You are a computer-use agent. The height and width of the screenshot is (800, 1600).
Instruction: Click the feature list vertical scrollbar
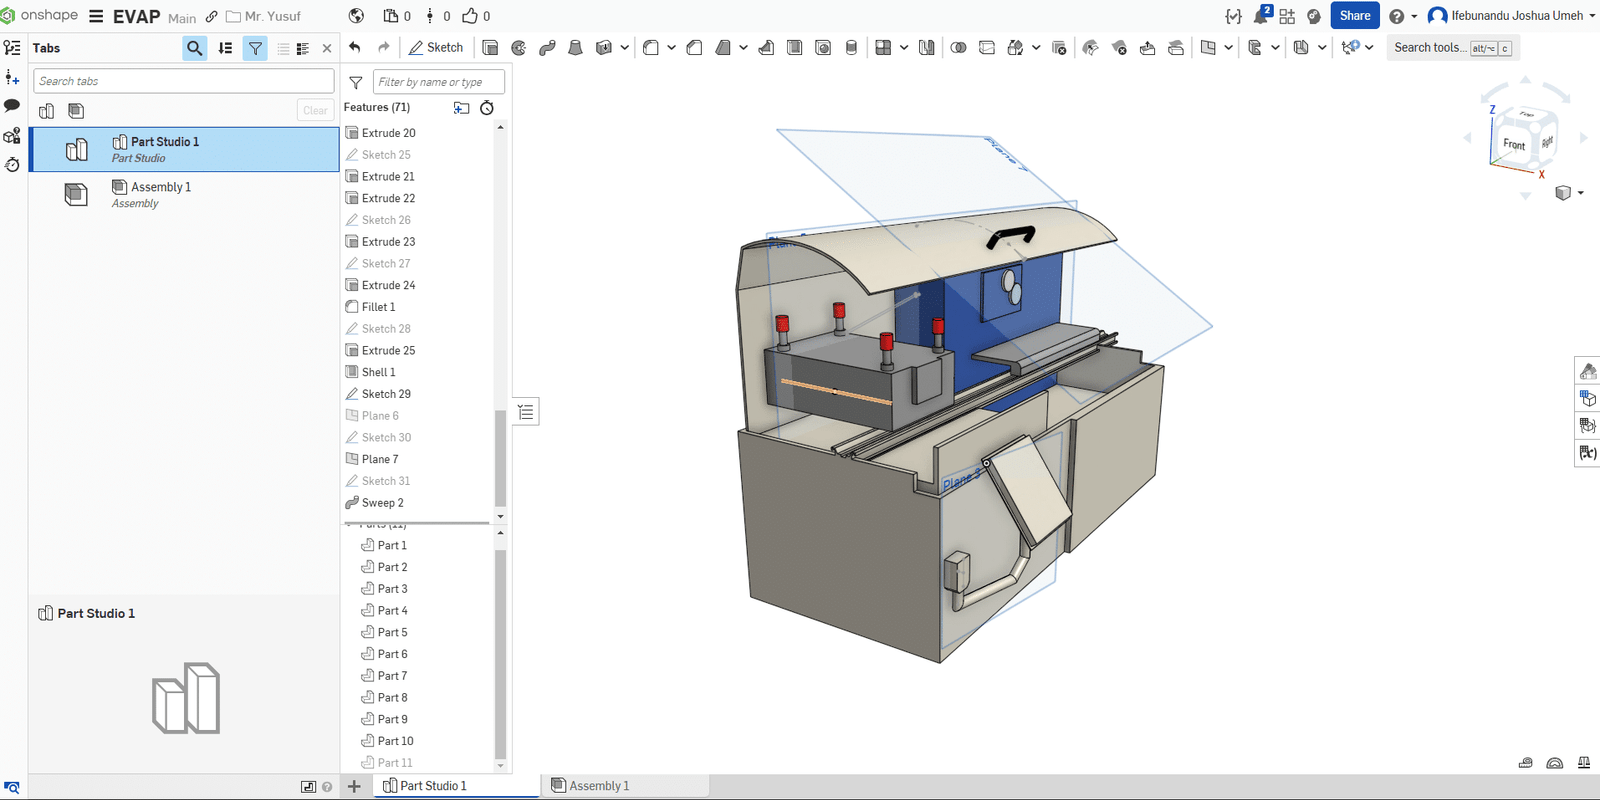click(500, 457)
